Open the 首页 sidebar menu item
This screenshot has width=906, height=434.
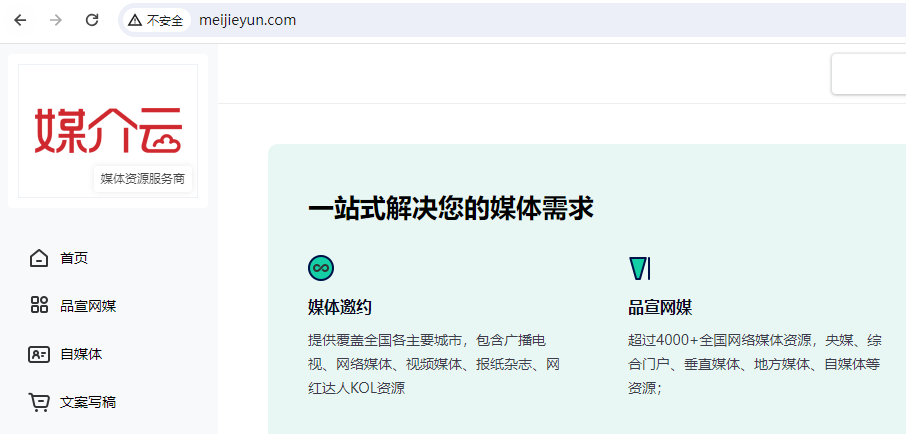pos(74,258)
